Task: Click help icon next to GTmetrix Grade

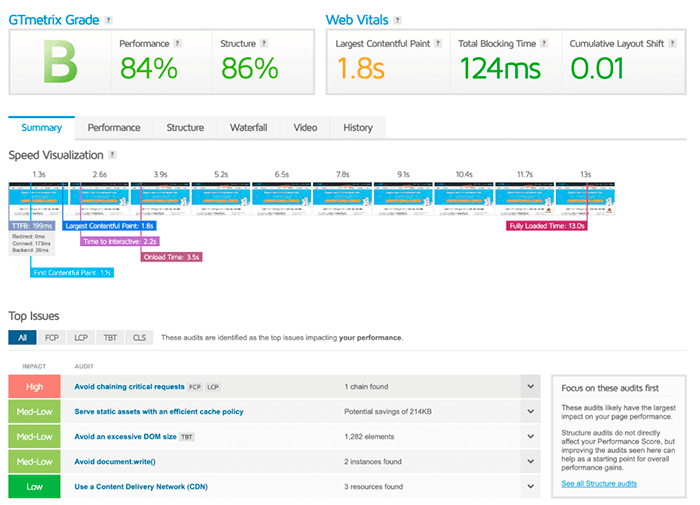Action: 108,20
